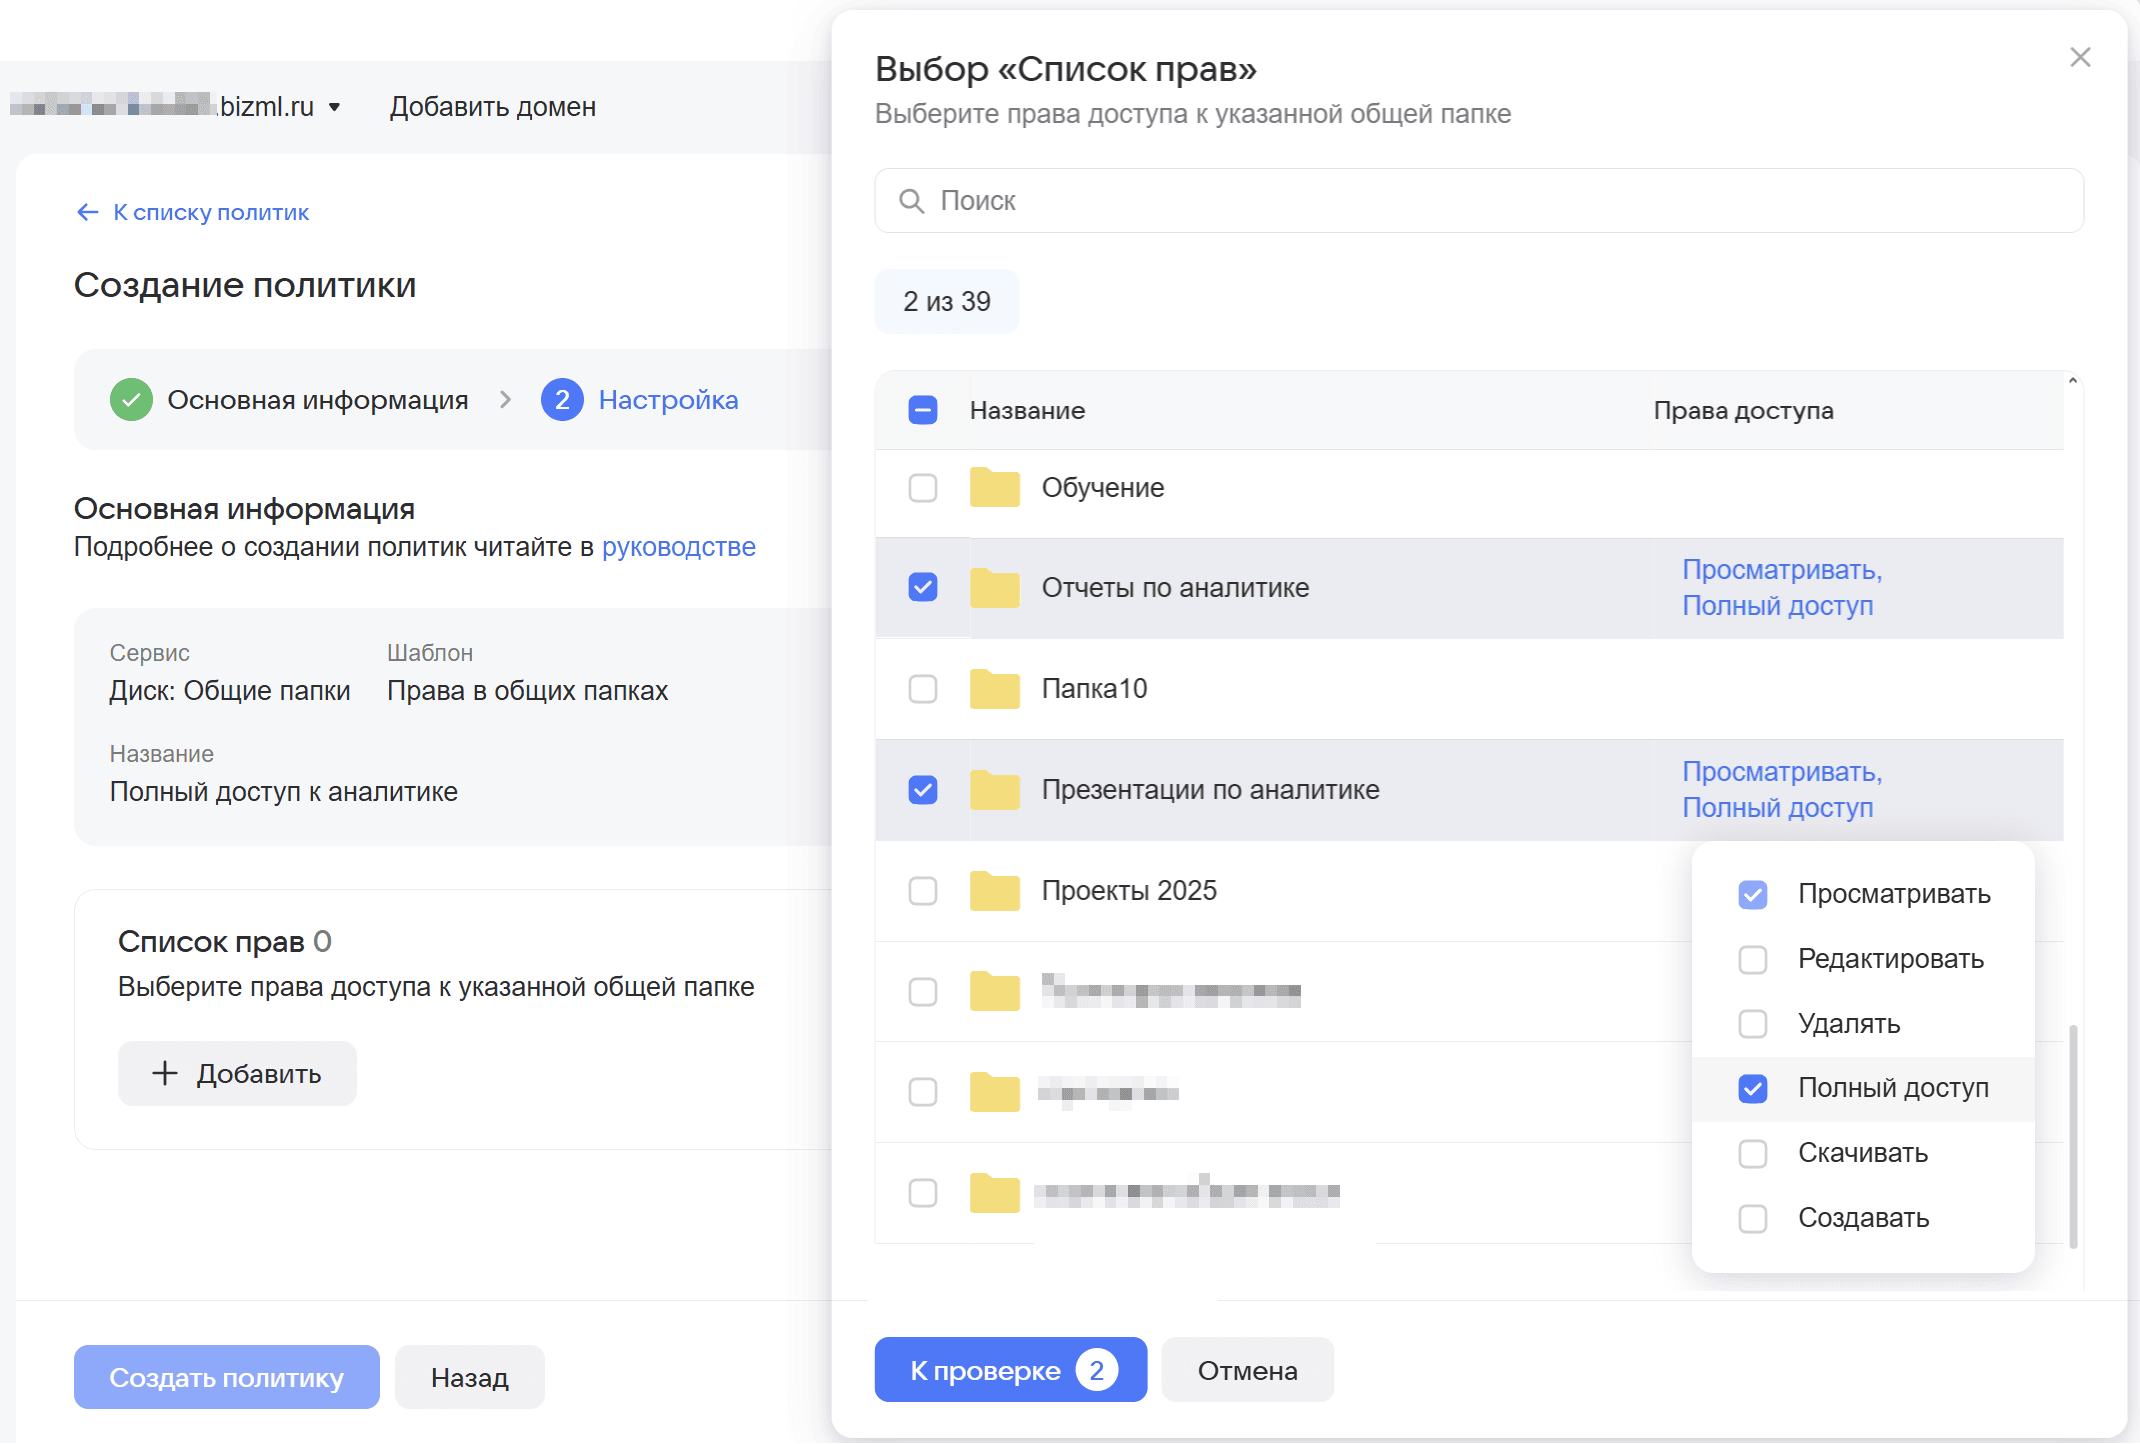
Task: Choose Создавать in the permissions menu
Action: (1863, 1218)
